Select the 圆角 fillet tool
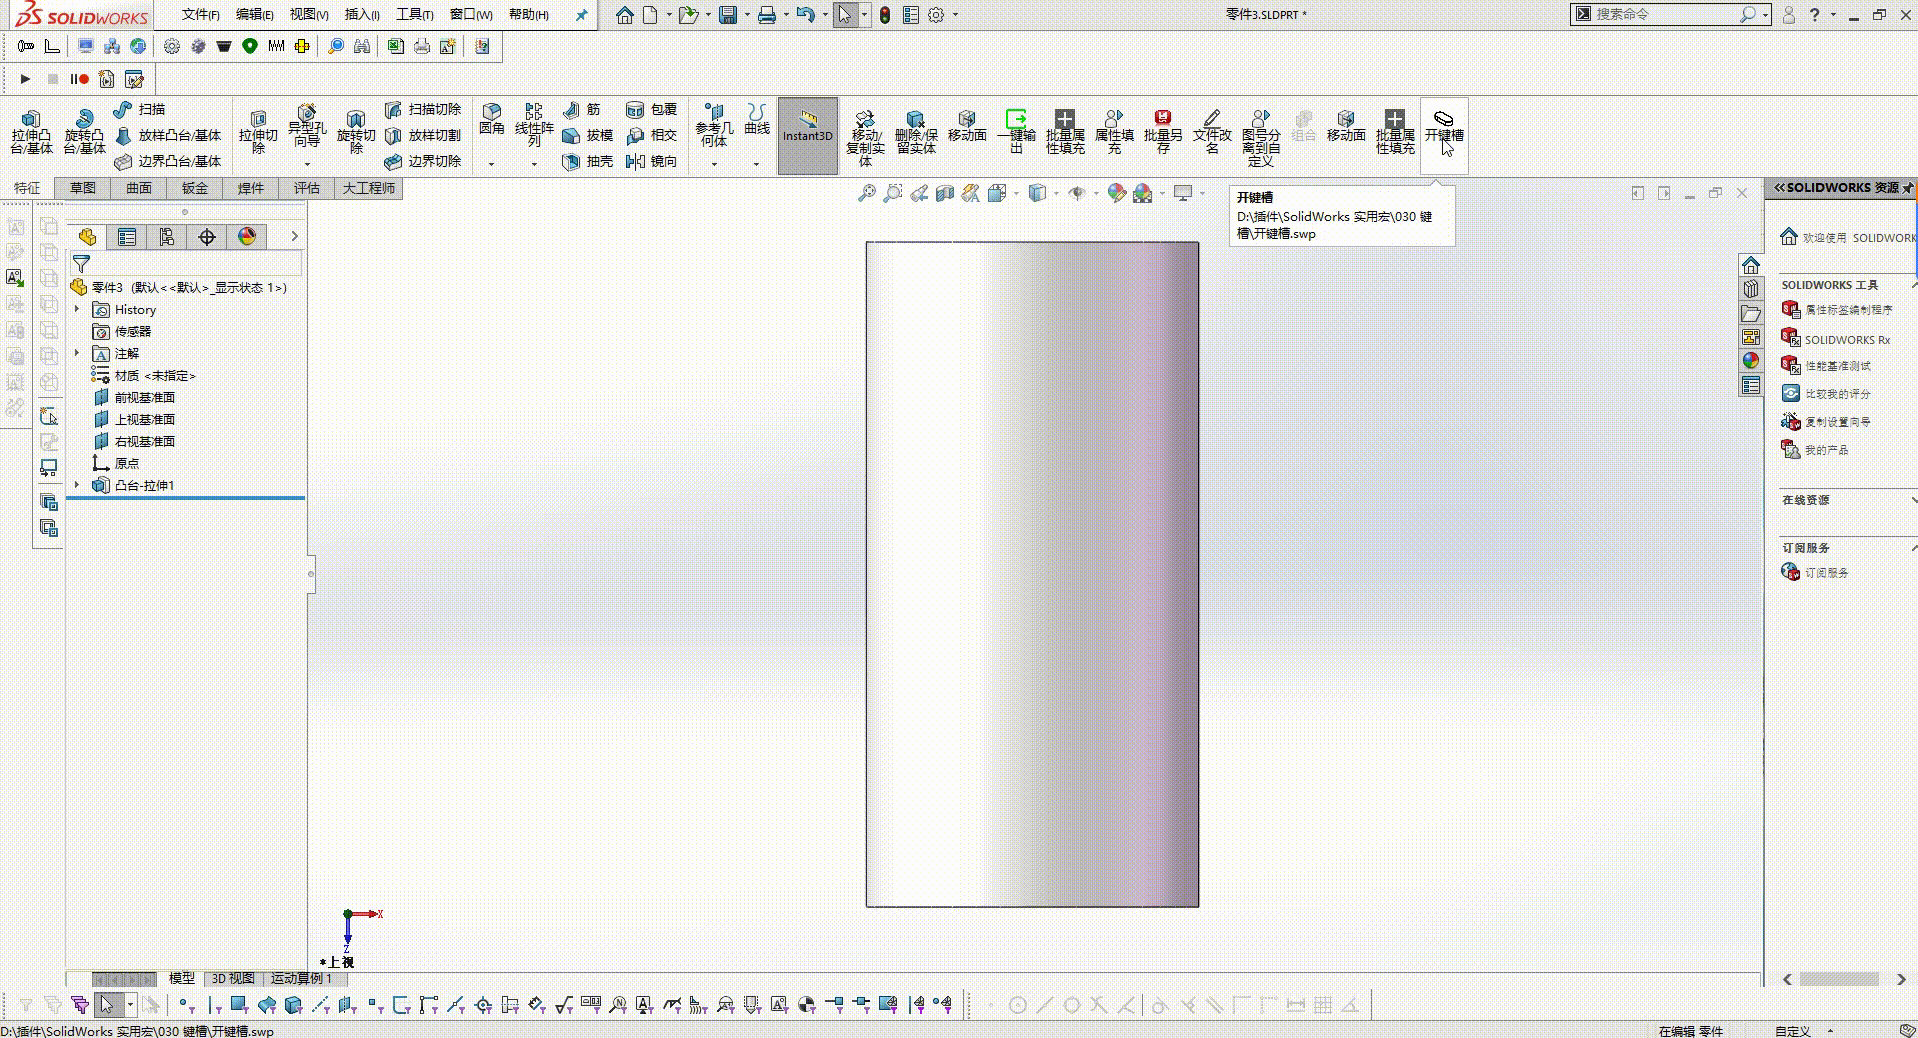 coord(491,120)
